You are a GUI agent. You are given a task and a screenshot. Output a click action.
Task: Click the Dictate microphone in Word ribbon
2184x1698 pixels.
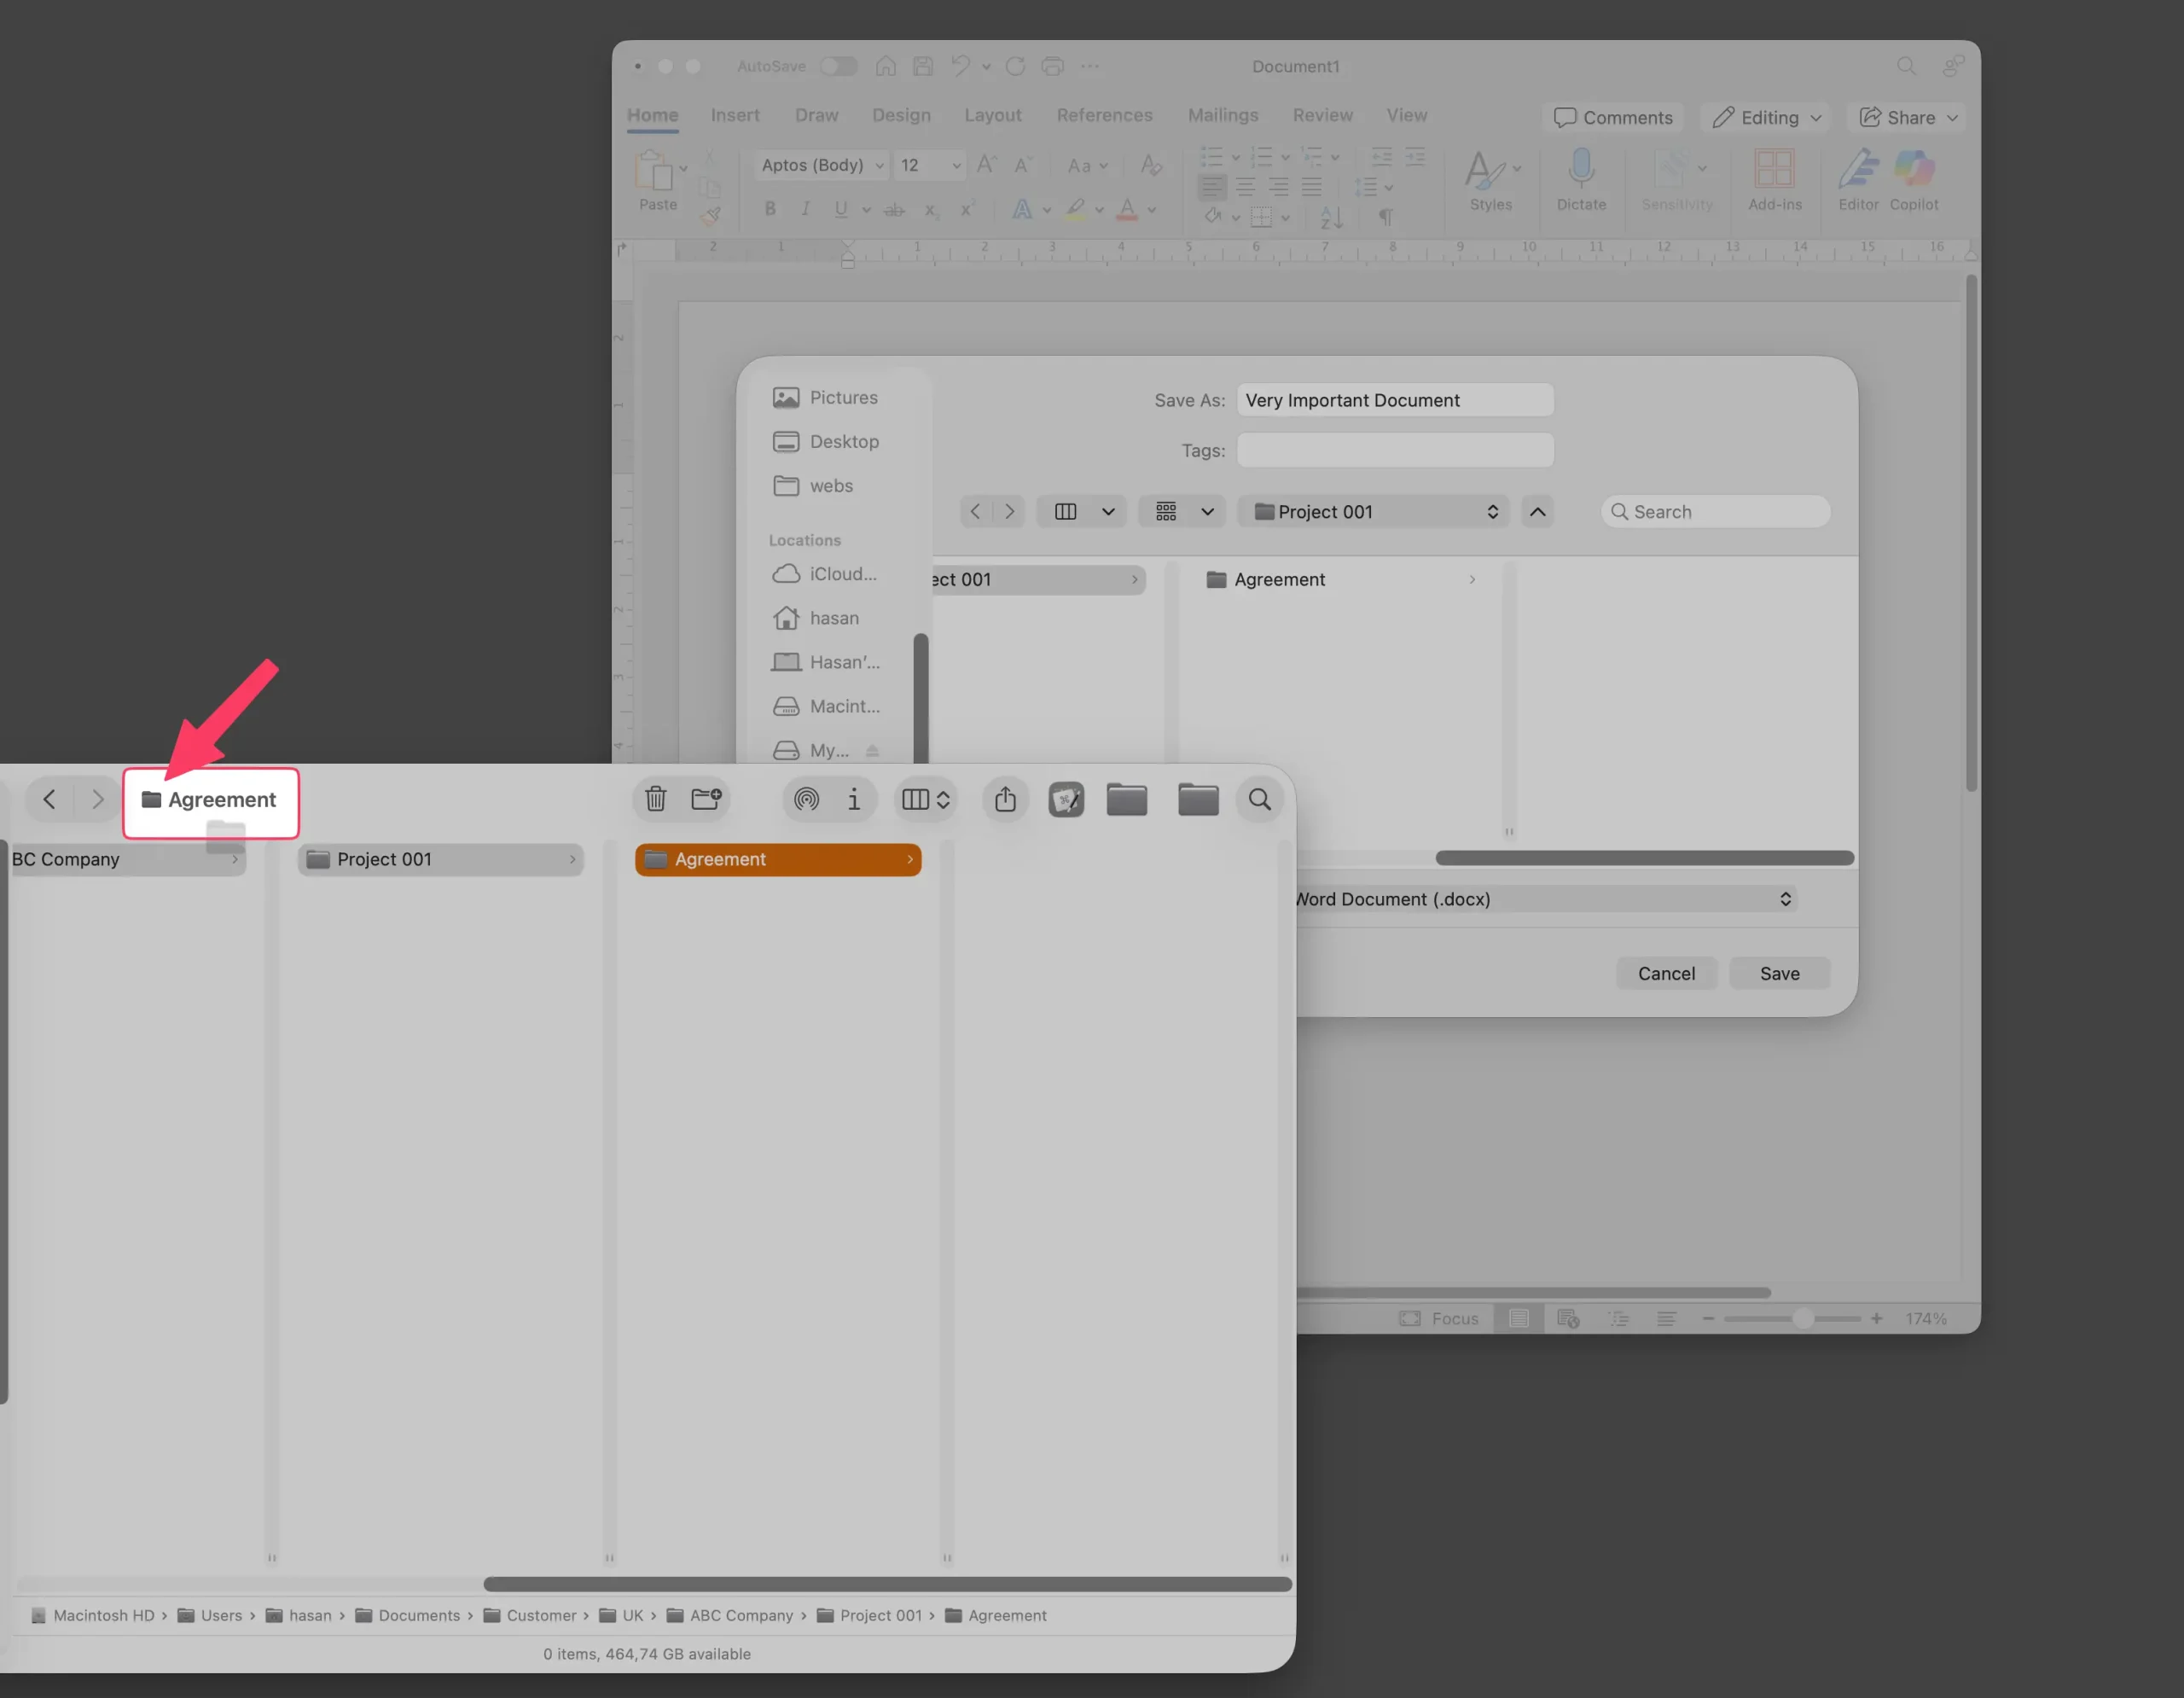pyautogui.click(x=1581, y=170)
